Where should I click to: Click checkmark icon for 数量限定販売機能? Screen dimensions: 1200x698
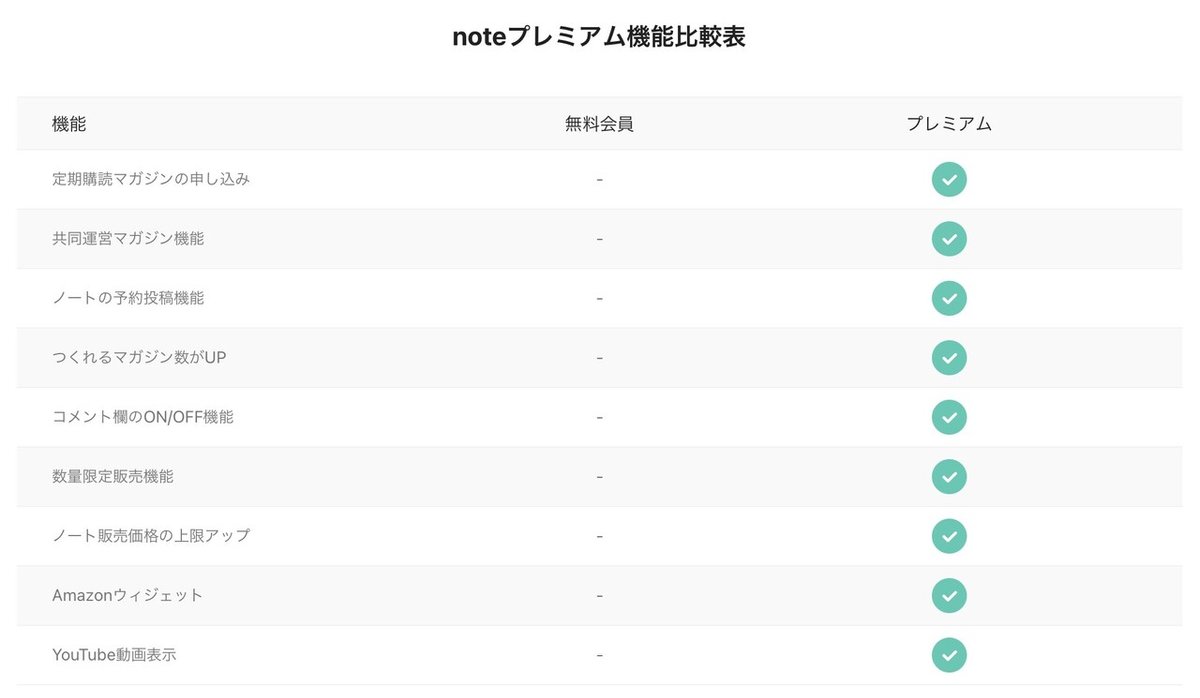949,477
